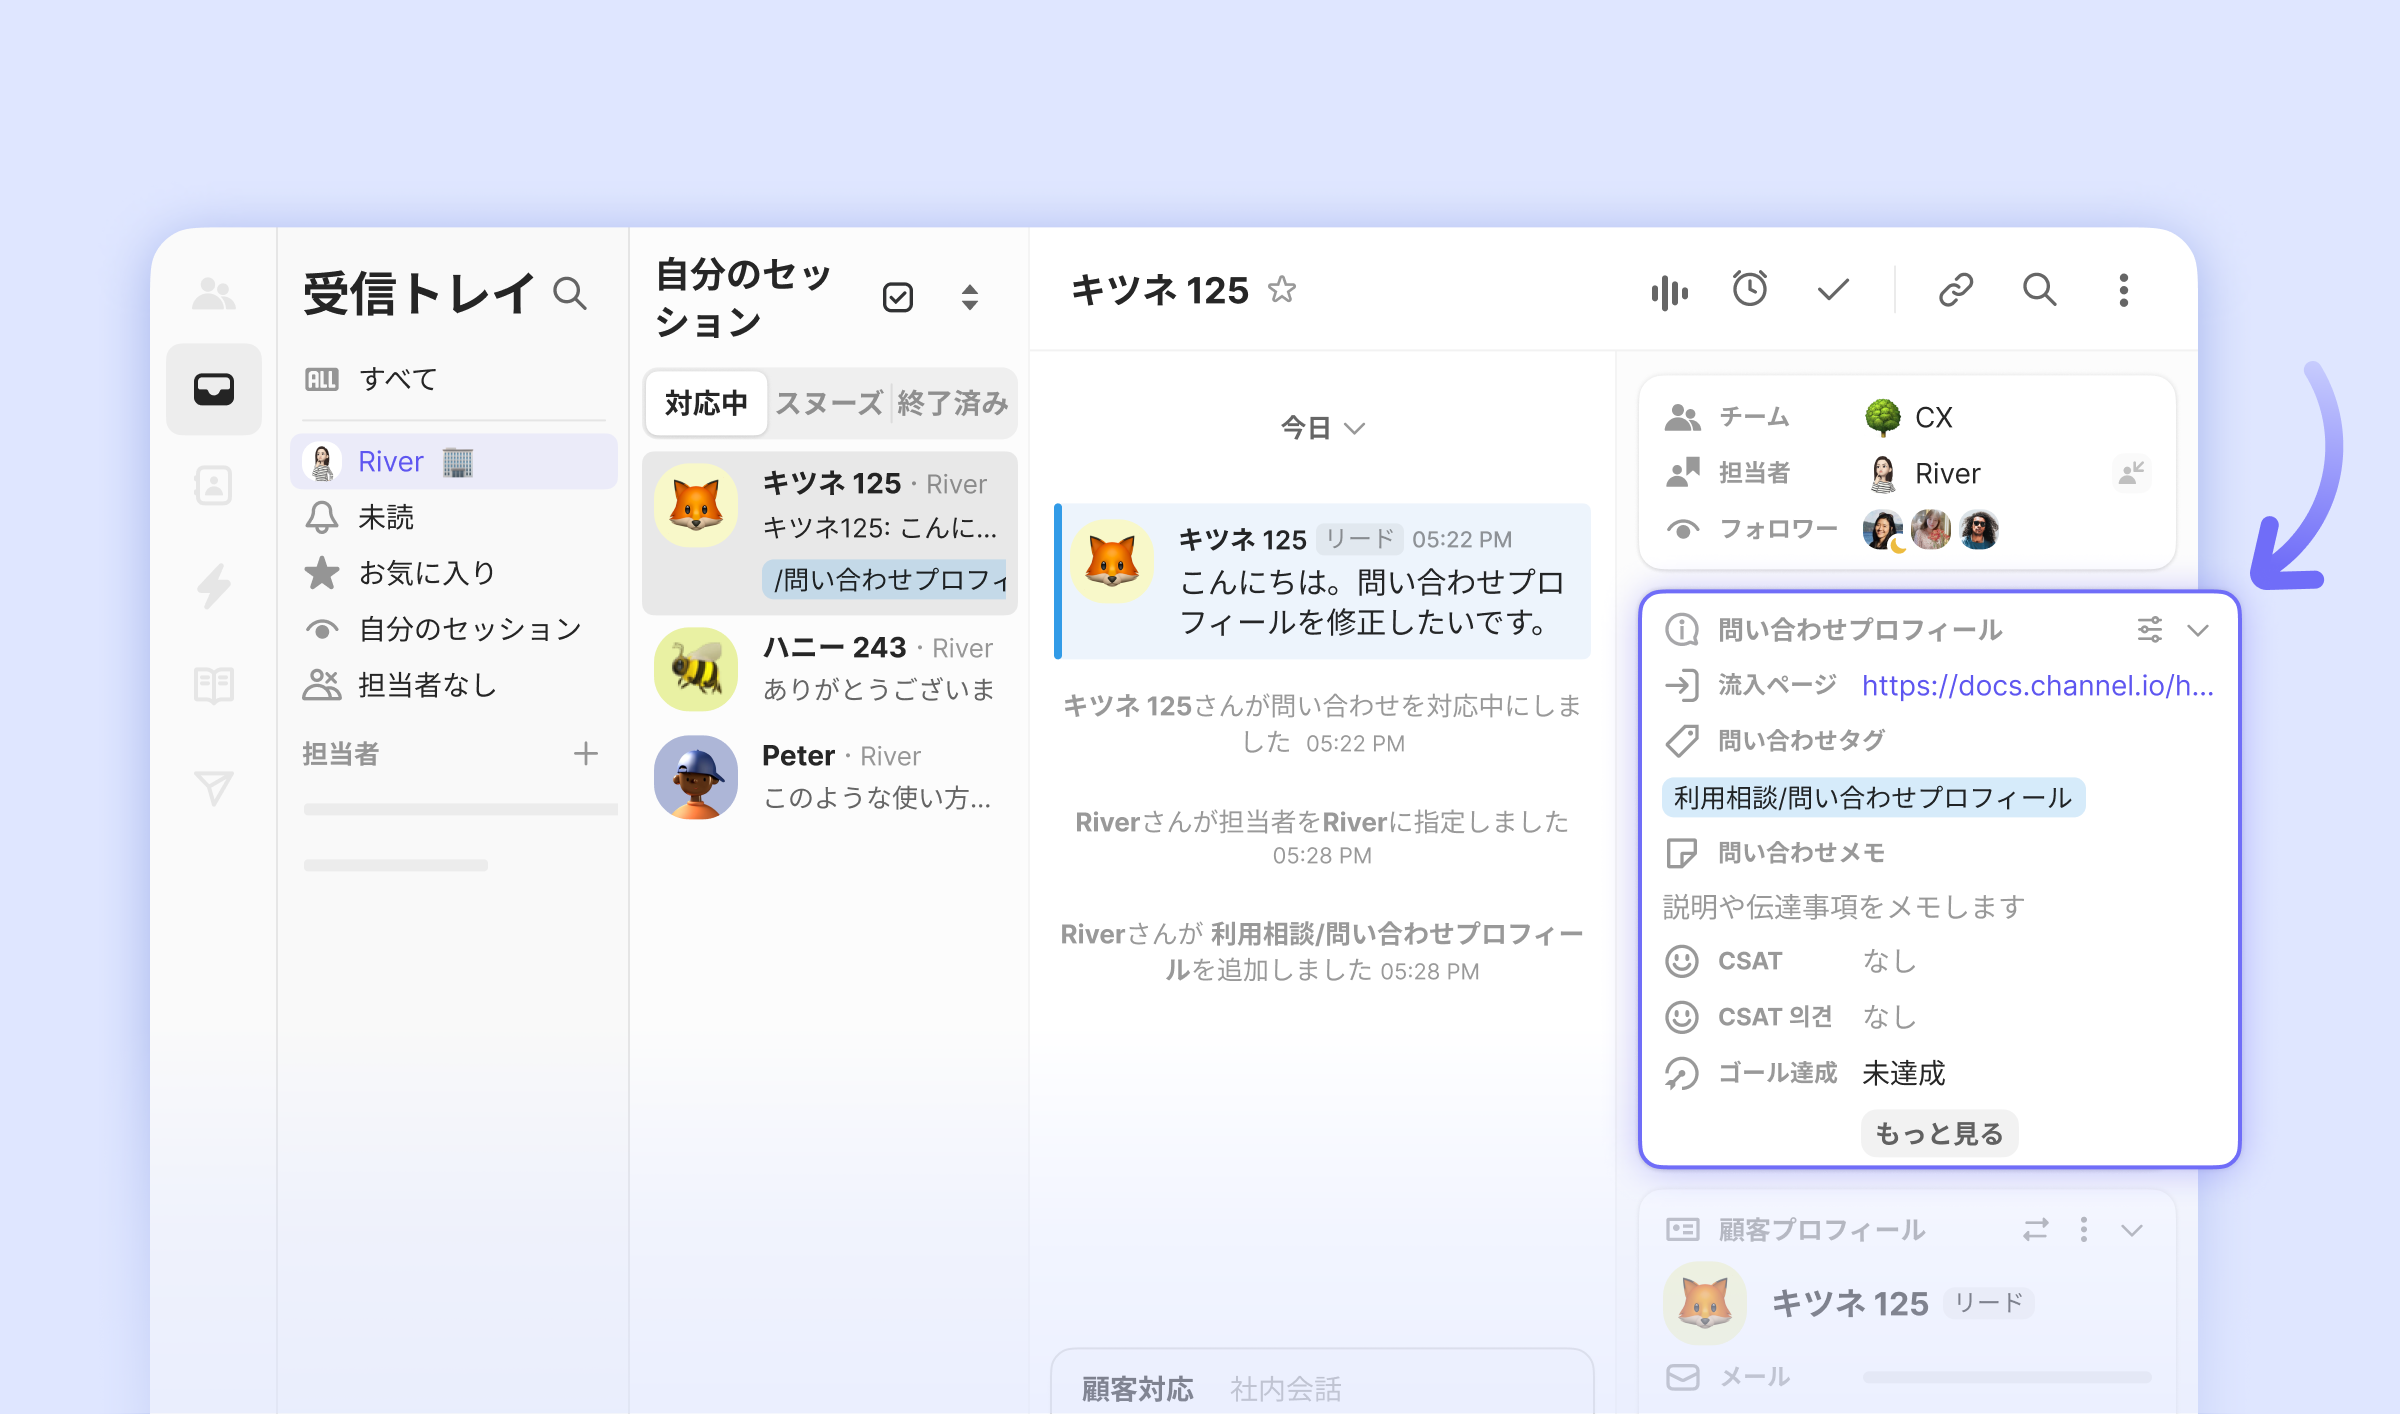This screenshot has height=1414, width=2400.
Task: Toggle multi-select checkbox in session list
Action: click(x=897, y=297)
